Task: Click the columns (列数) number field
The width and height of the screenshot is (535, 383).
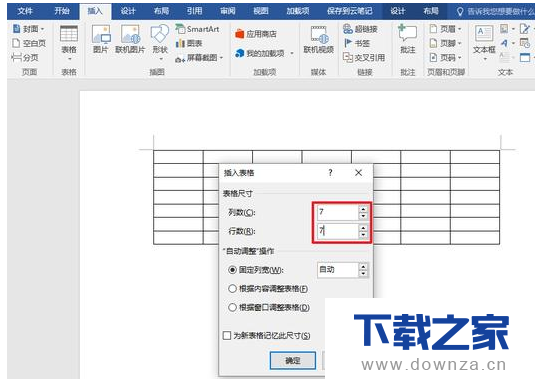Action: click(337, 212)
